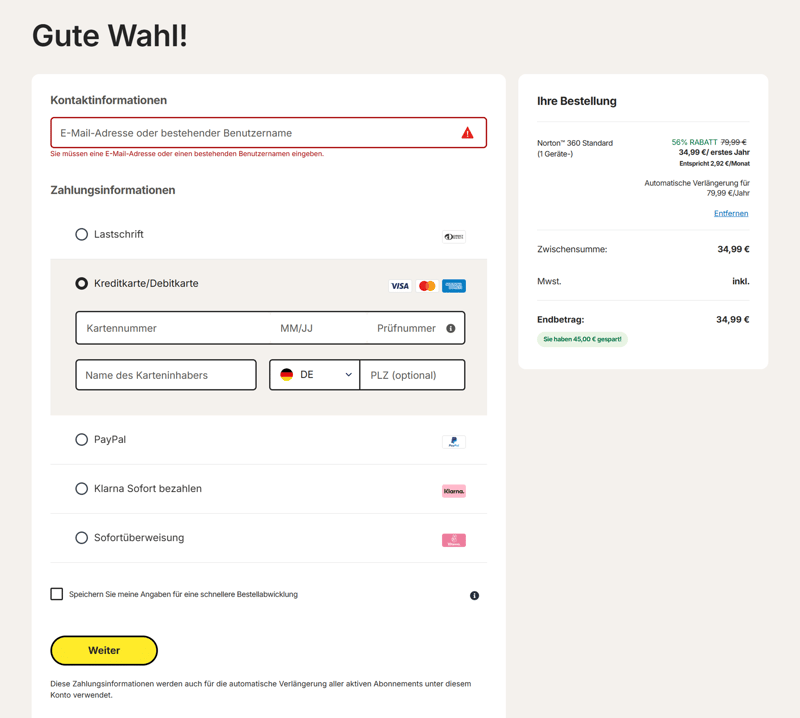
Task: Click the Weiter button
Action: [x=104, y=650]
